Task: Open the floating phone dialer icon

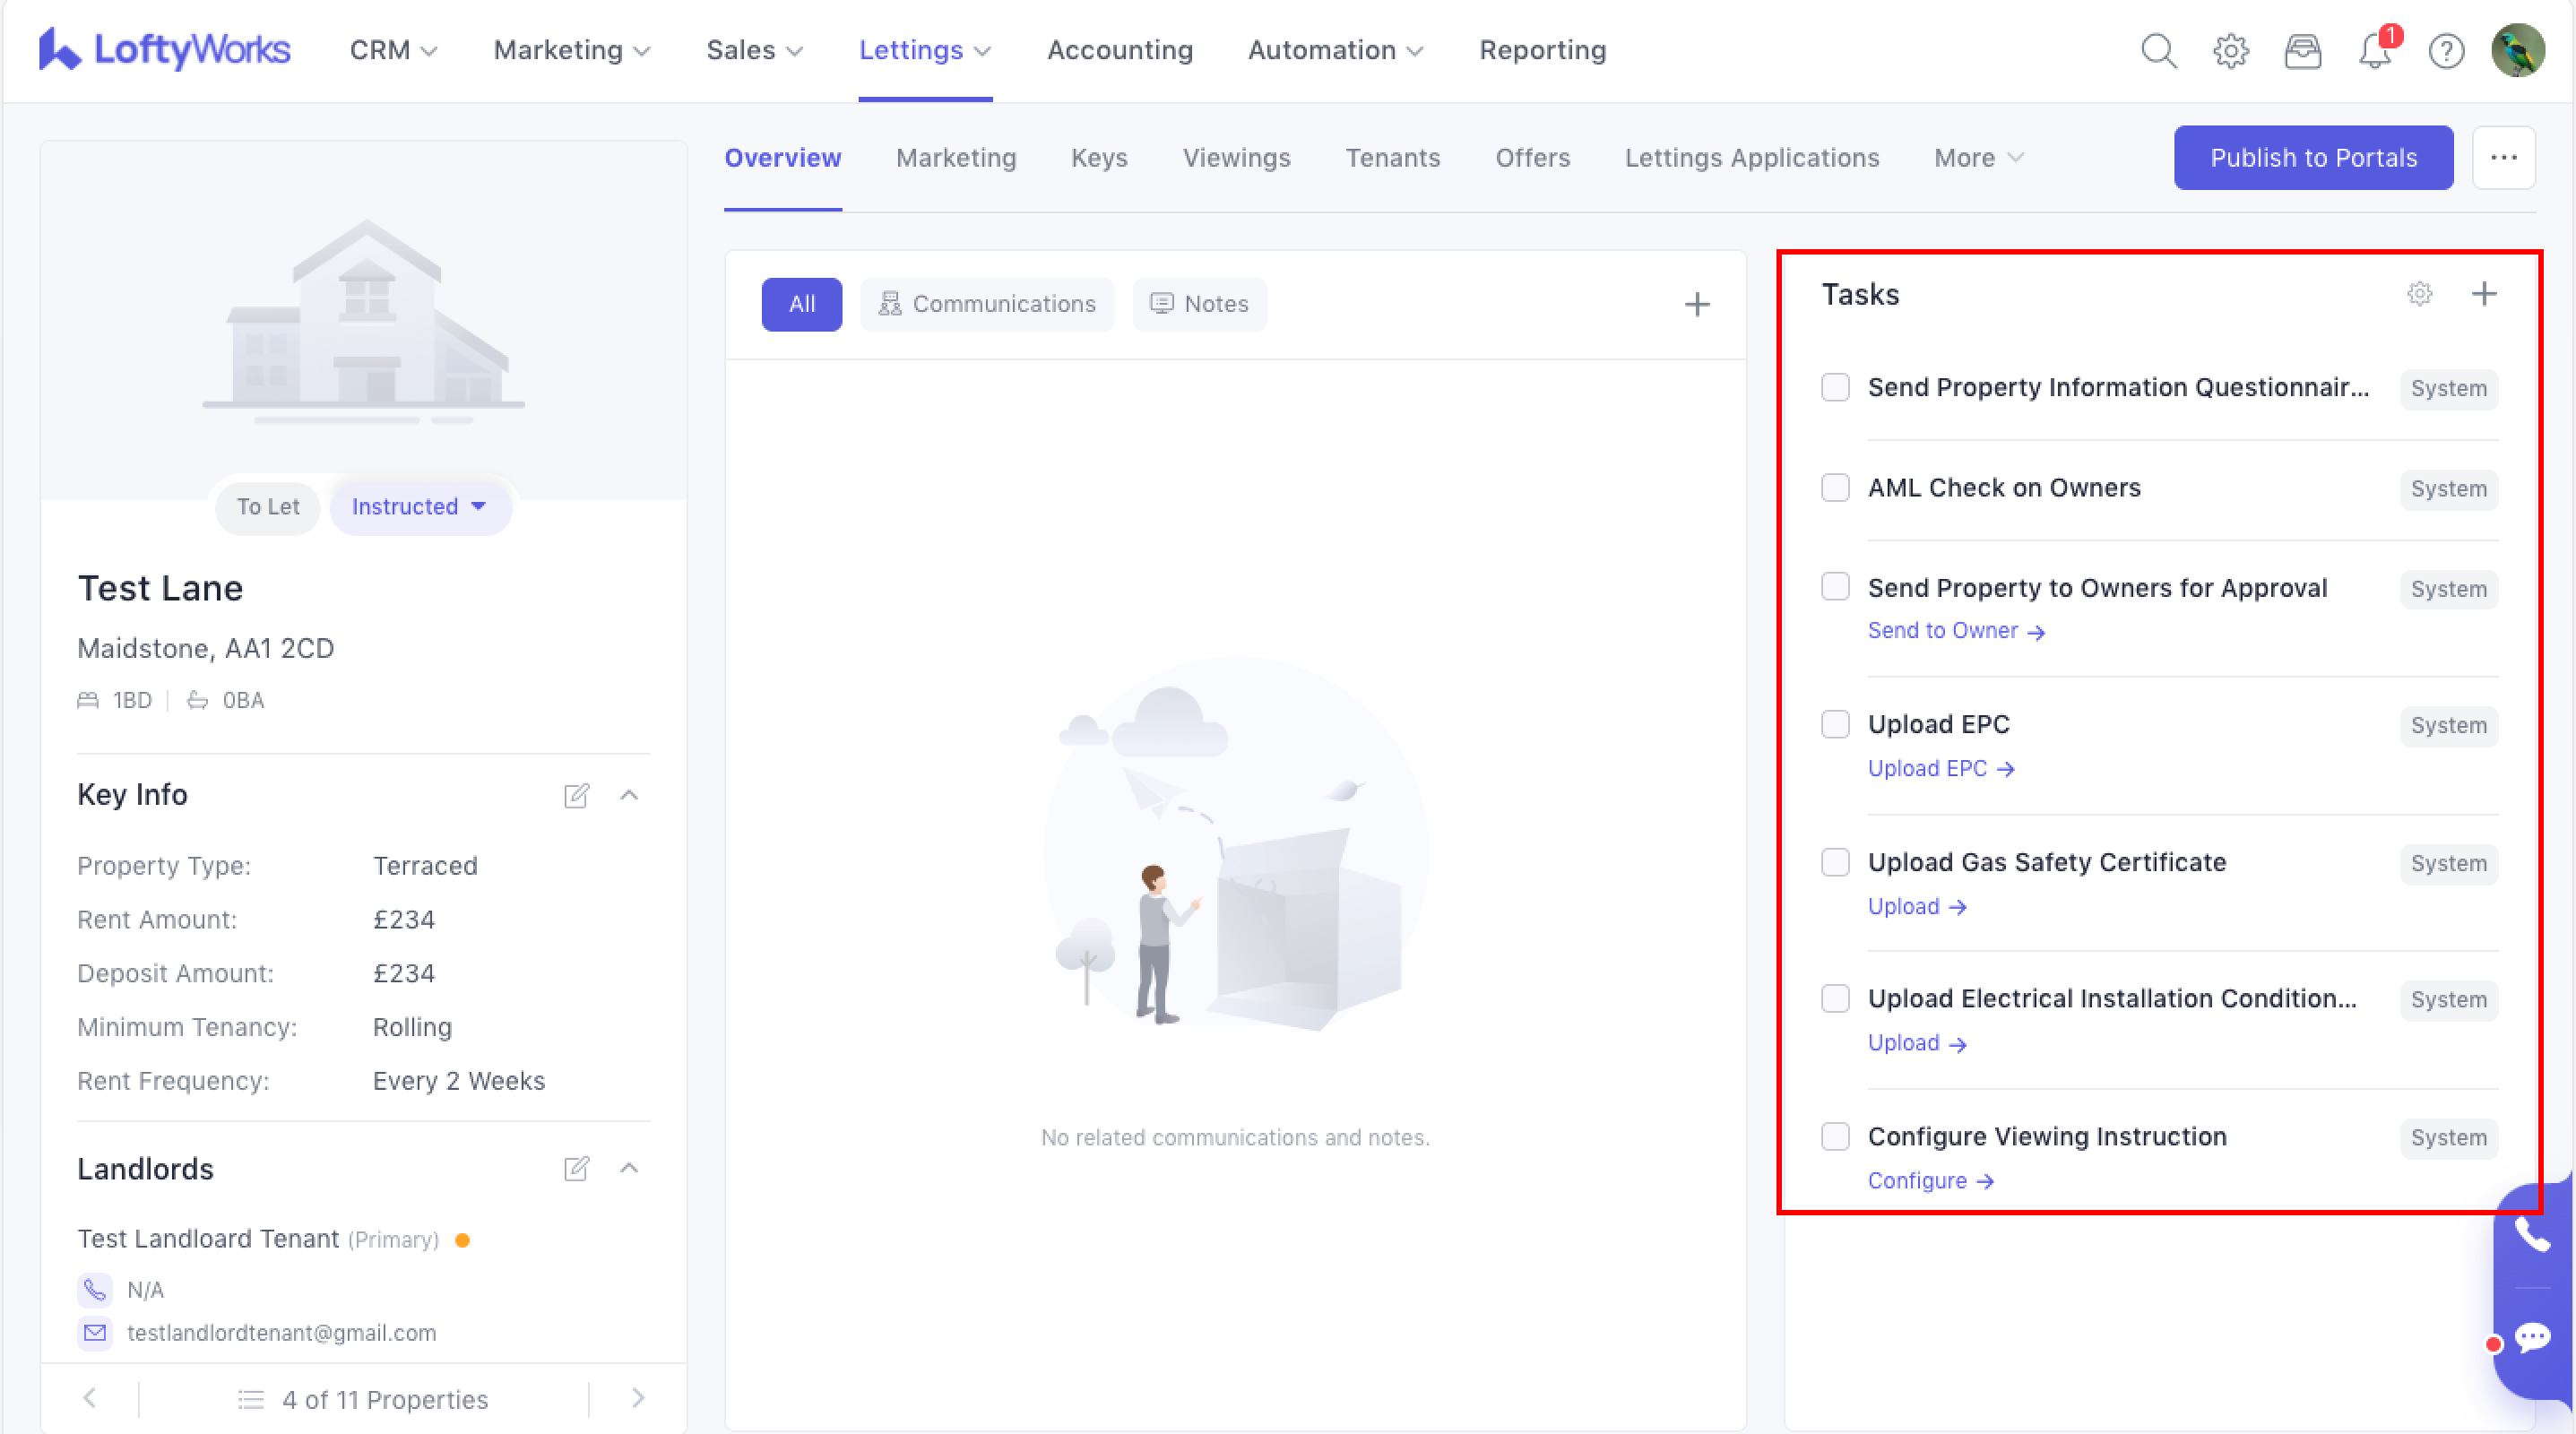Action: (x=2531, y=1236)
